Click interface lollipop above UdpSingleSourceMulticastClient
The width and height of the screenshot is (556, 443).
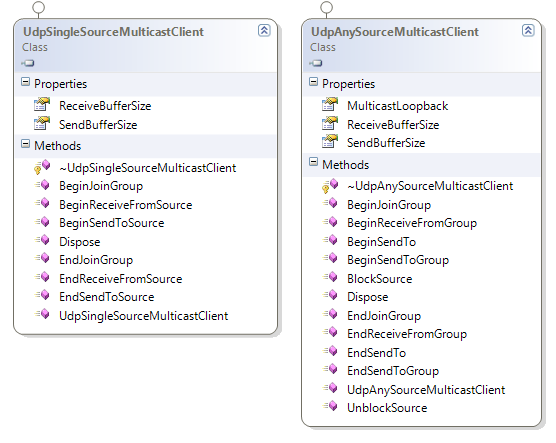click(x=38, y=7)
